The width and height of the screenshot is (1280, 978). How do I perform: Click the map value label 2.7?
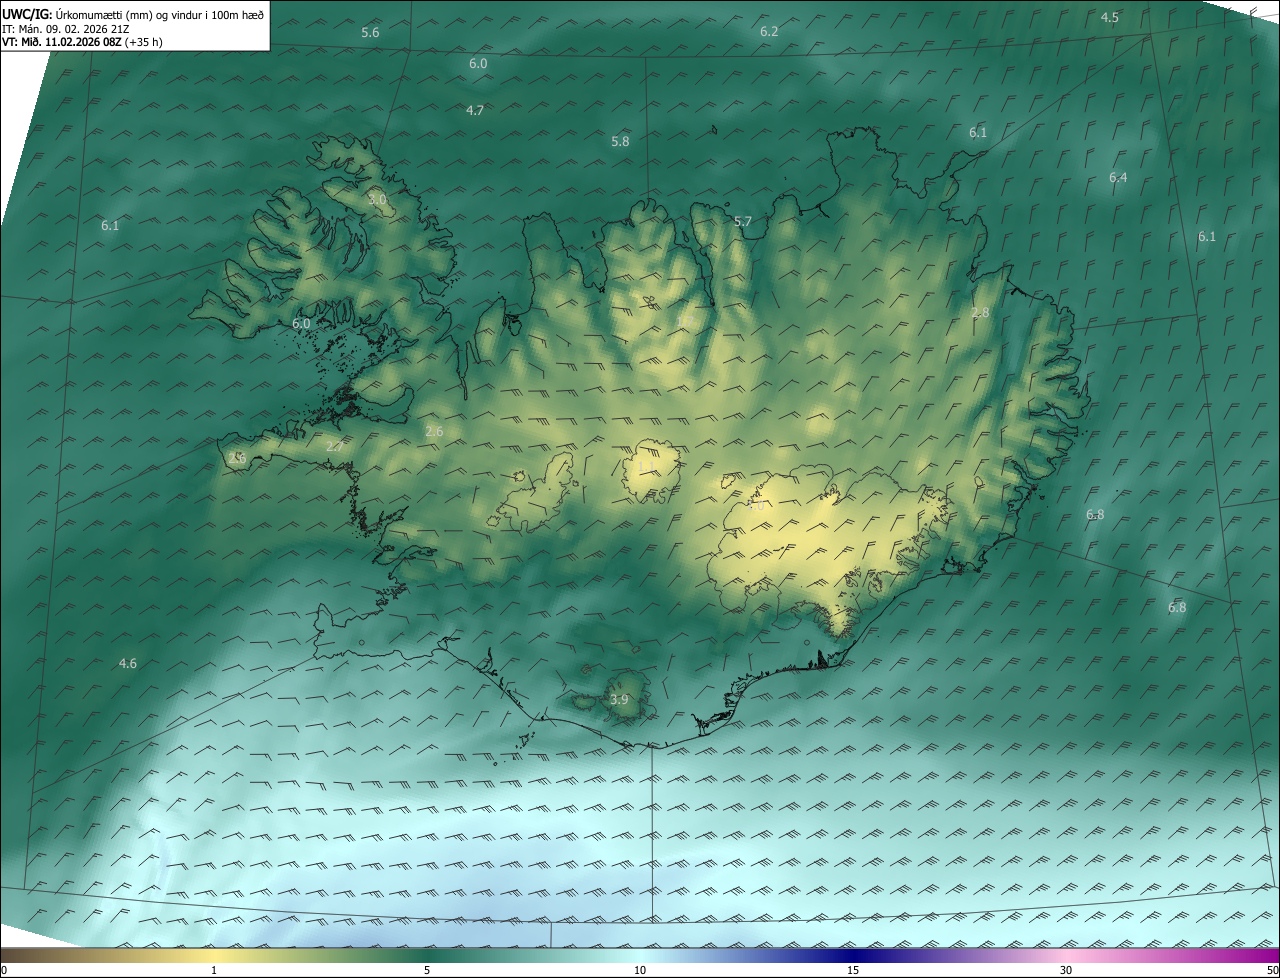[x=334, y=446]
